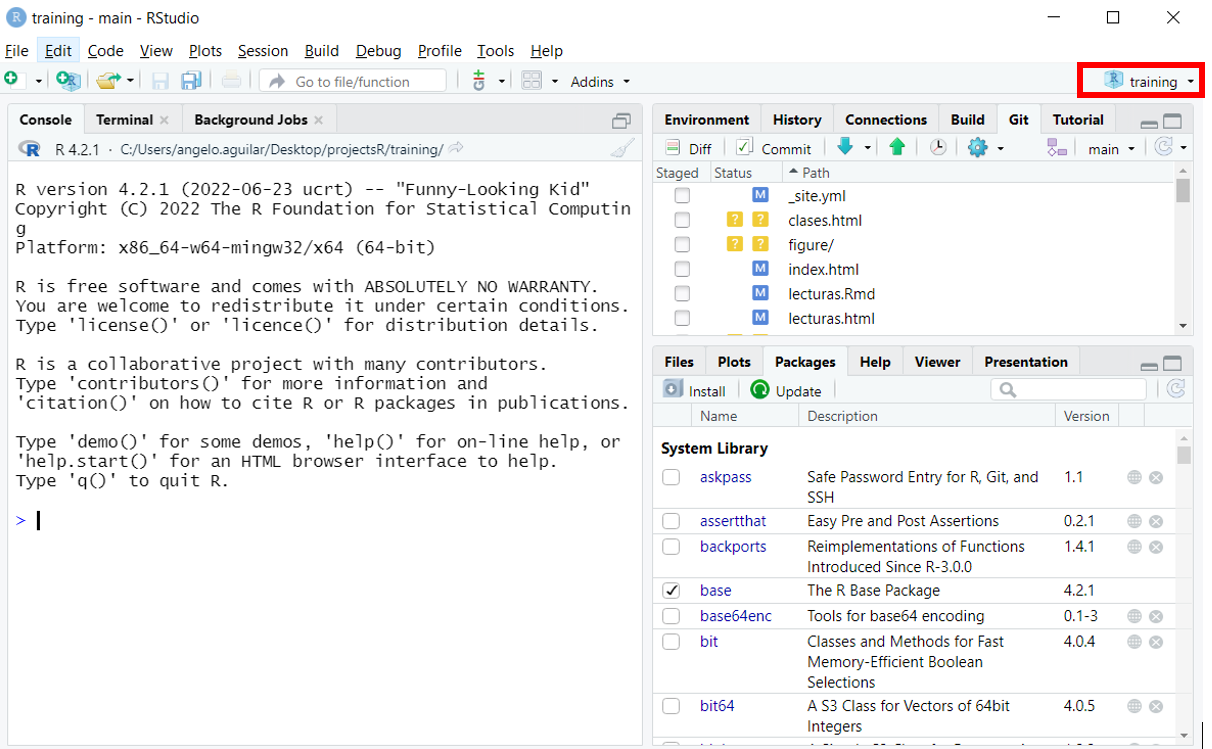Click the New File plus icon
The width and height of the screenshot is (1212, 749).
[12, 80]
